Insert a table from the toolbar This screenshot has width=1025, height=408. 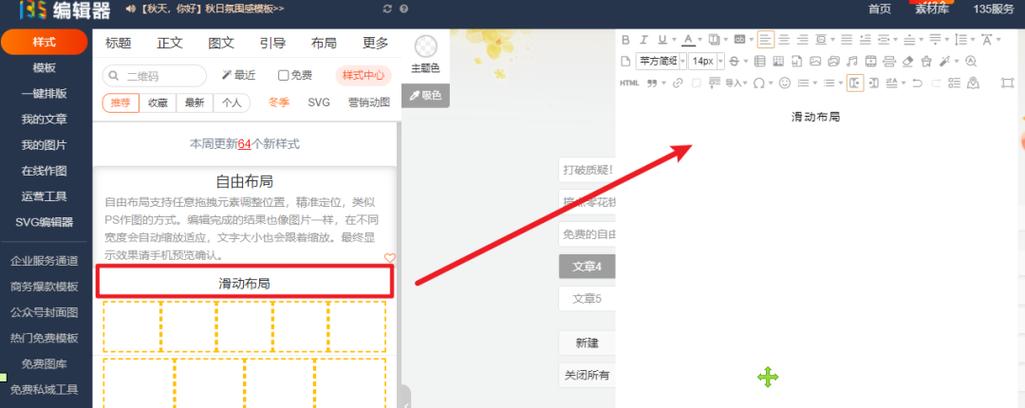[760, 61]
